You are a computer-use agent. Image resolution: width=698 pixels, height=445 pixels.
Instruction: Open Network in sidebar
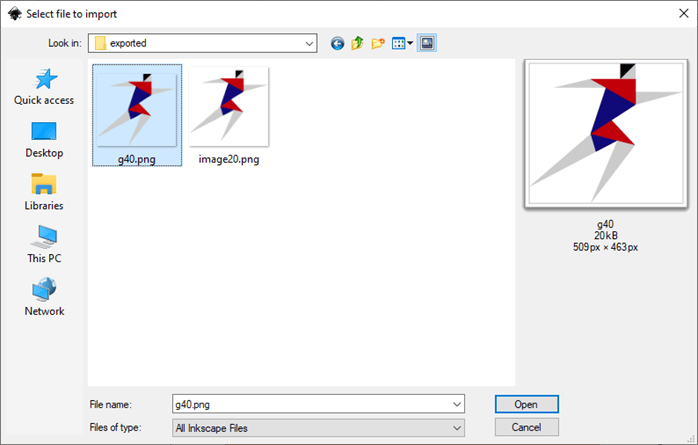click(44, 297)
